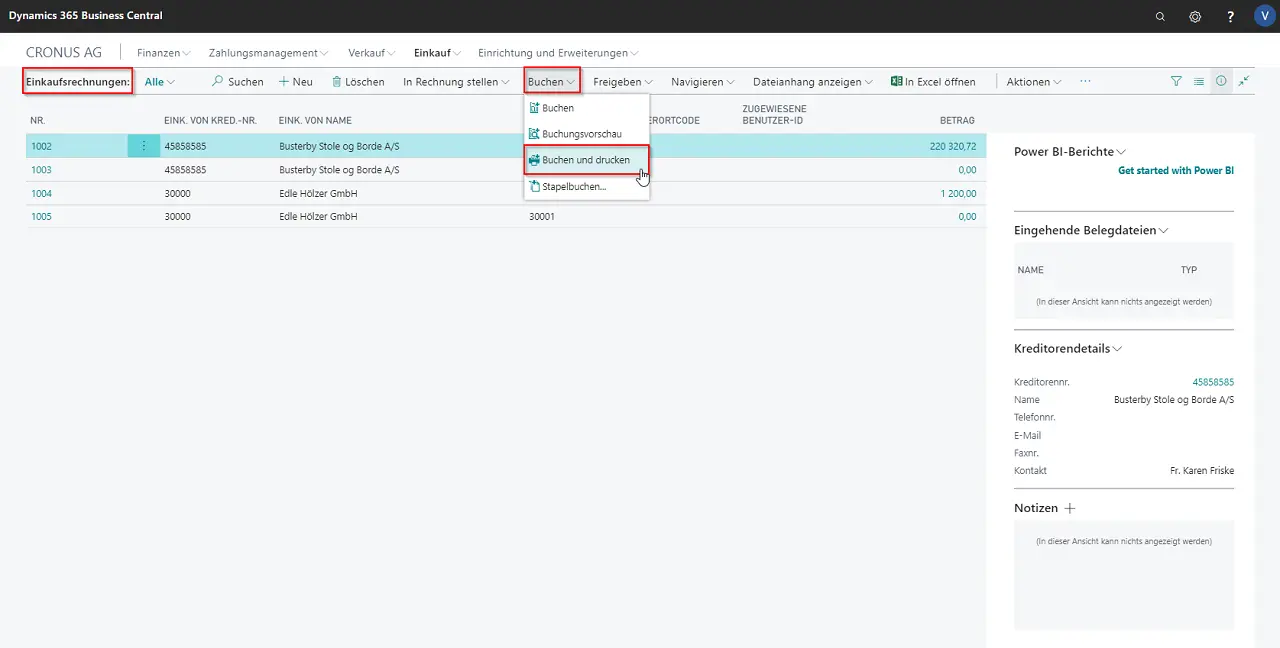Open settings gear in top bar
The width and height of the screenshot is (1280, 648).
coord(1195,16)
